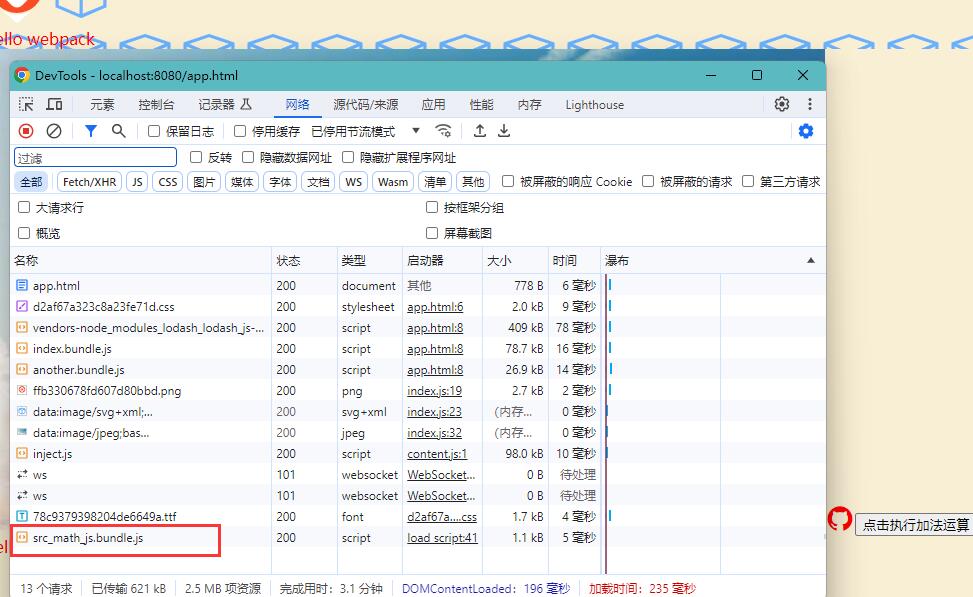
Task: Click the script icon beside vendors-node_modules_lodash row
Action: coord(22,328)
